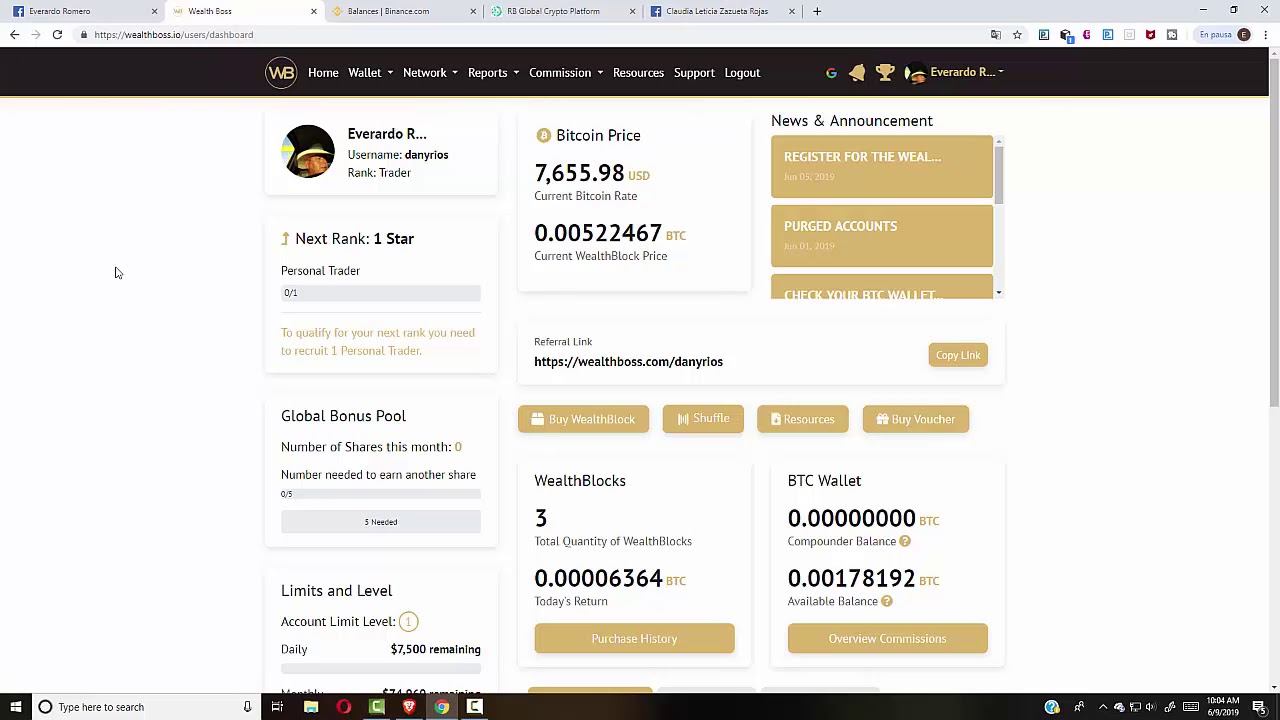Click the address bar URL
This screenshot has height=720, width=1280.
click(x=174, y=35)
